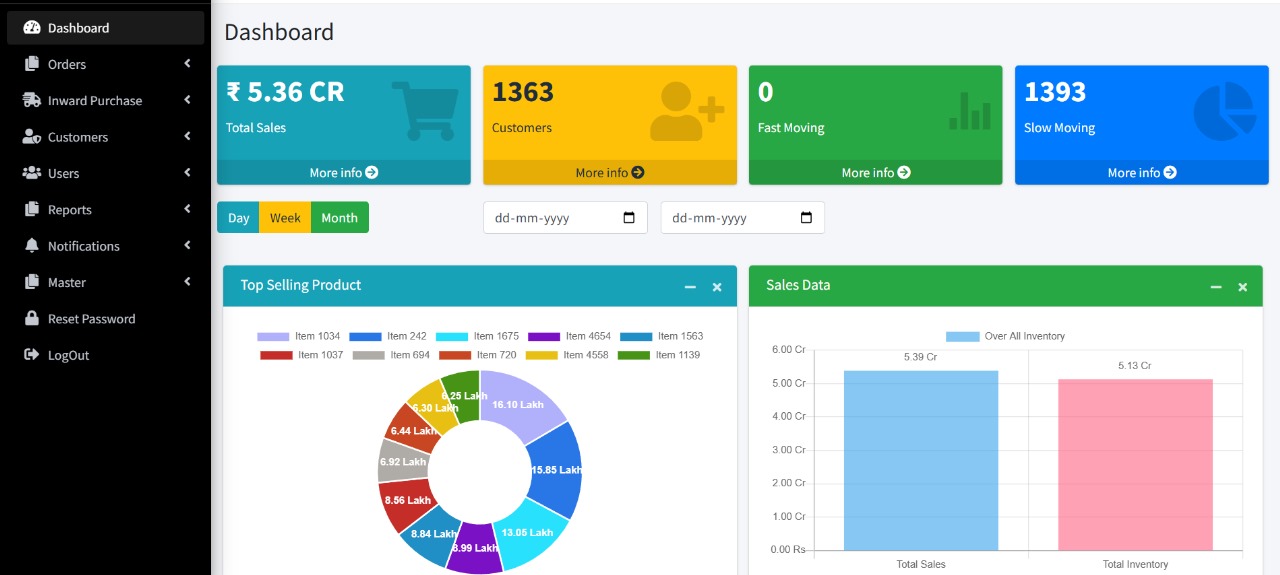Click the add-user icon on Customers card

click(688, 110)
